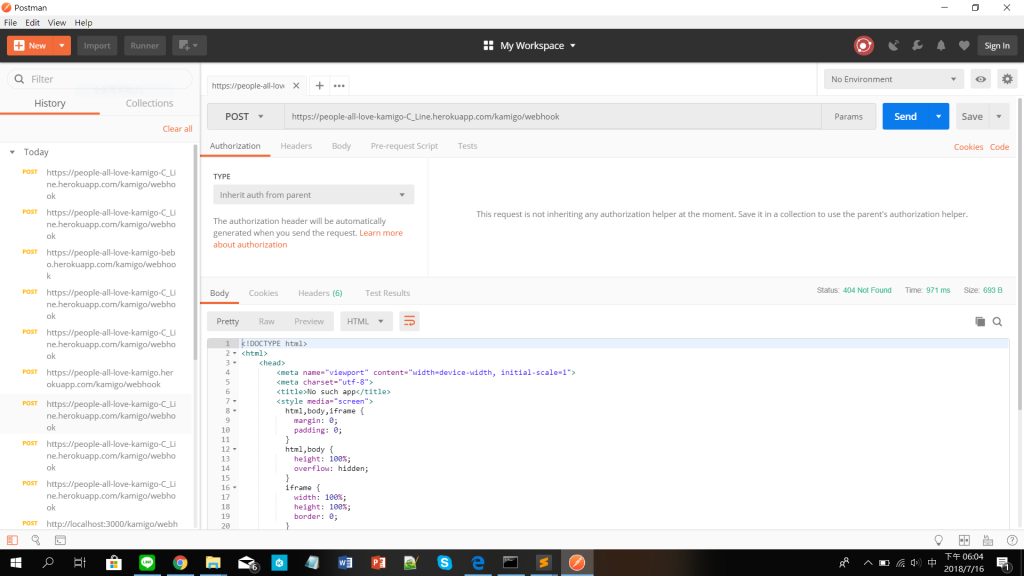This screenshot has height=576, width=1024.
Task: Open the HTTP method POST dropdown
Action: pos(245,116)
